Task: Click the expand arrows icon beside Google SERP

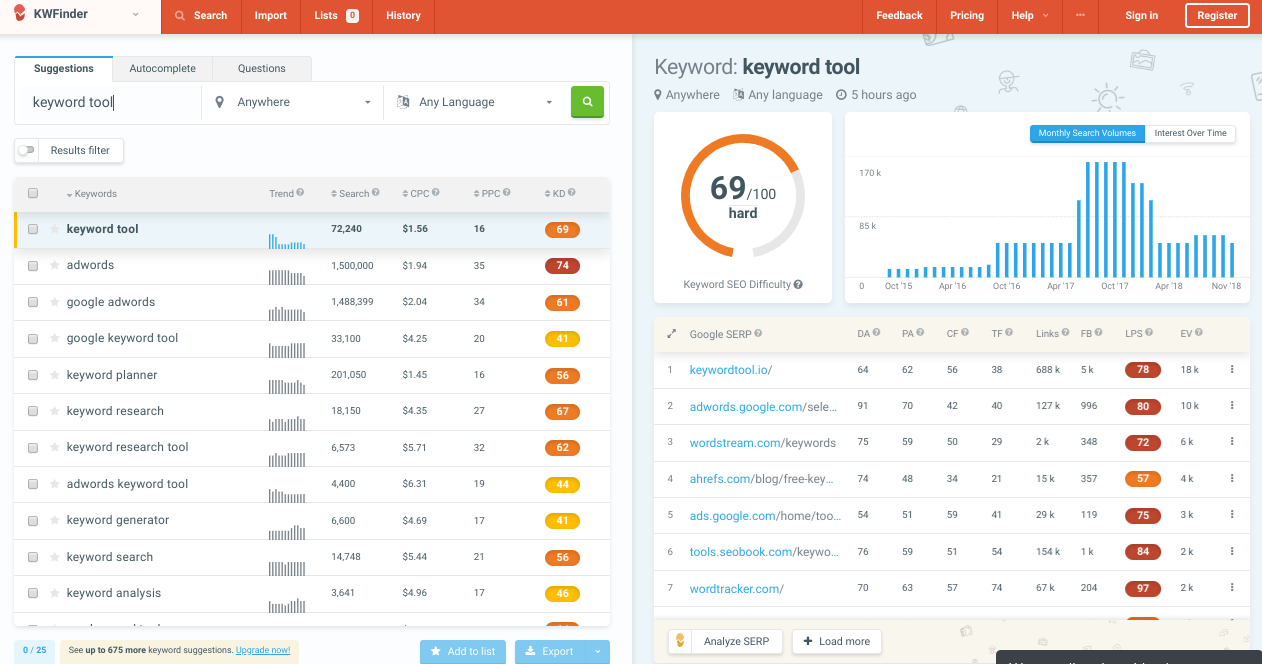Action: click(x=671, y=334)
